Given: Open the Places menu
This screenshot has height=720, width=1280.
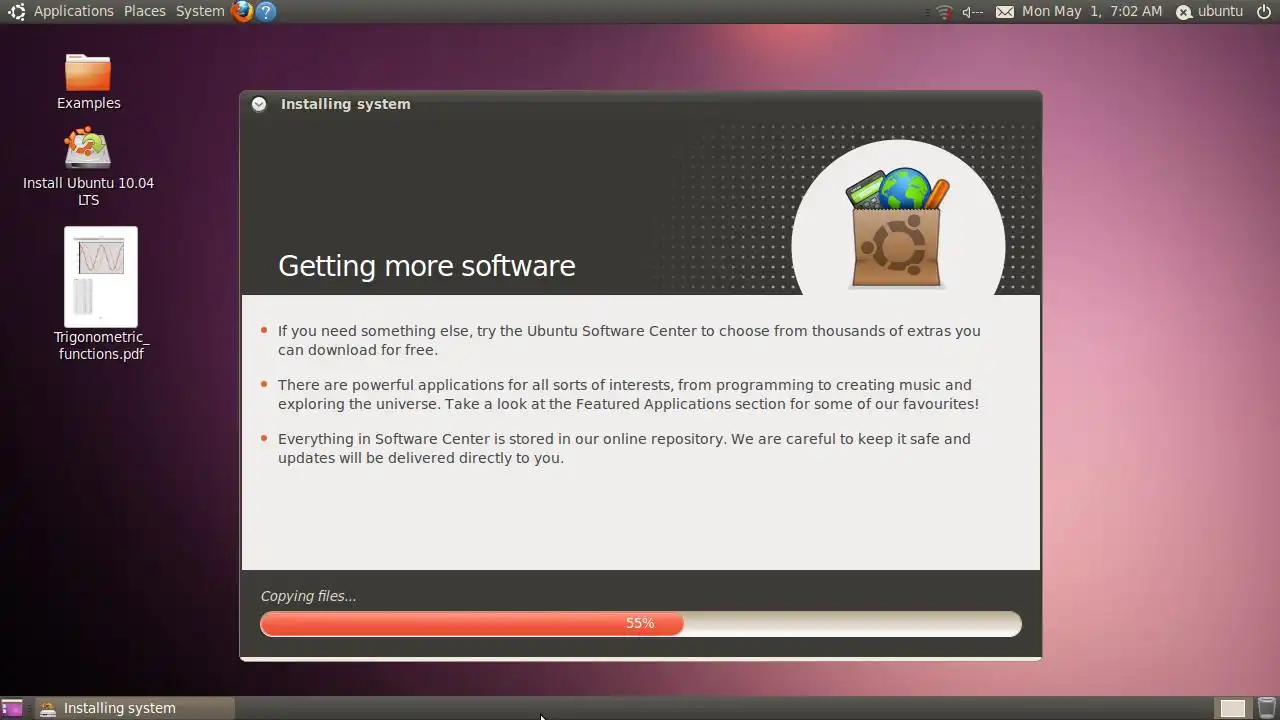Looking at the screenshot, I should (x=145, y=11).
